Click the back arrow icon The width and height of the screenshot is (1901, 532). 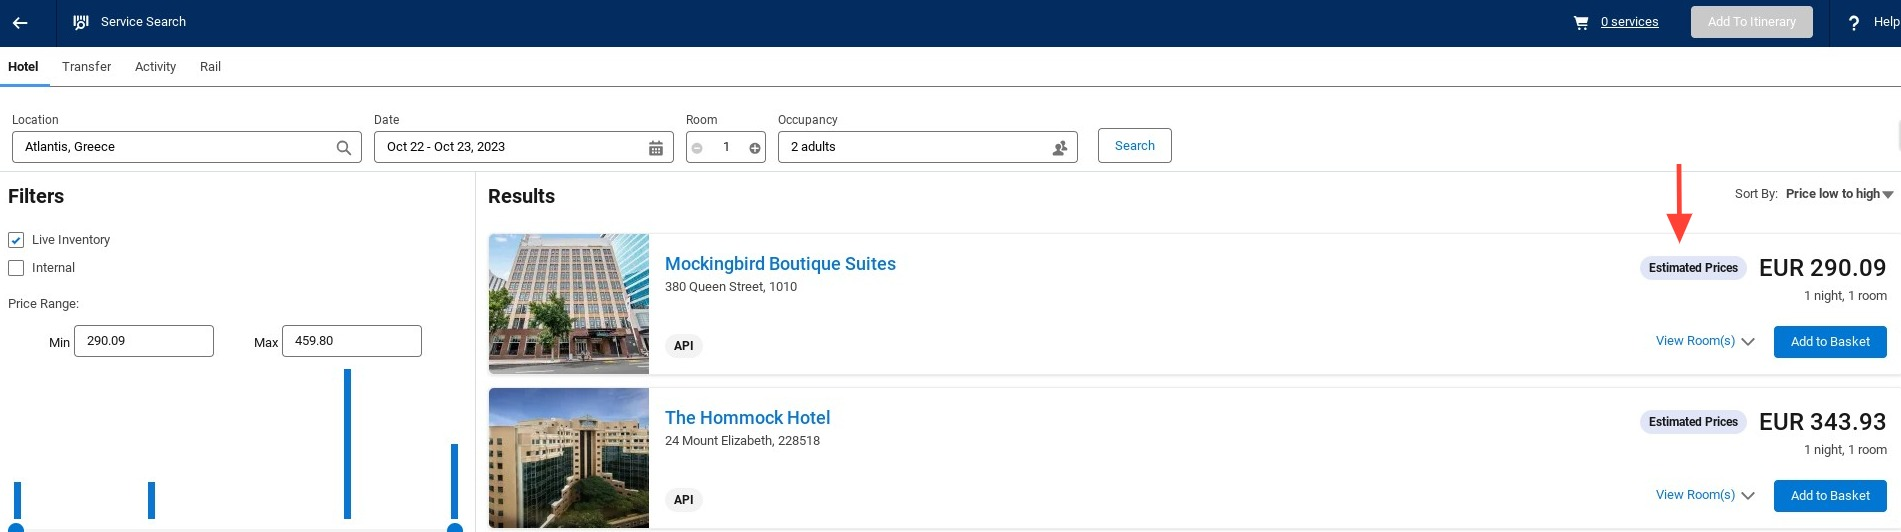[20, 22]
